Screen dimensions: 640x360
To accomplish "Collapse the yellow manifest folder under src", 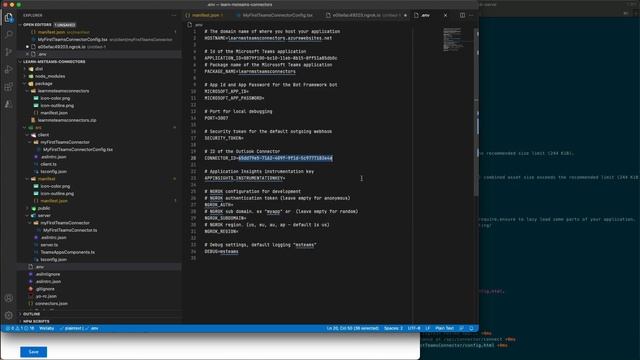I will tap(46, 179).
